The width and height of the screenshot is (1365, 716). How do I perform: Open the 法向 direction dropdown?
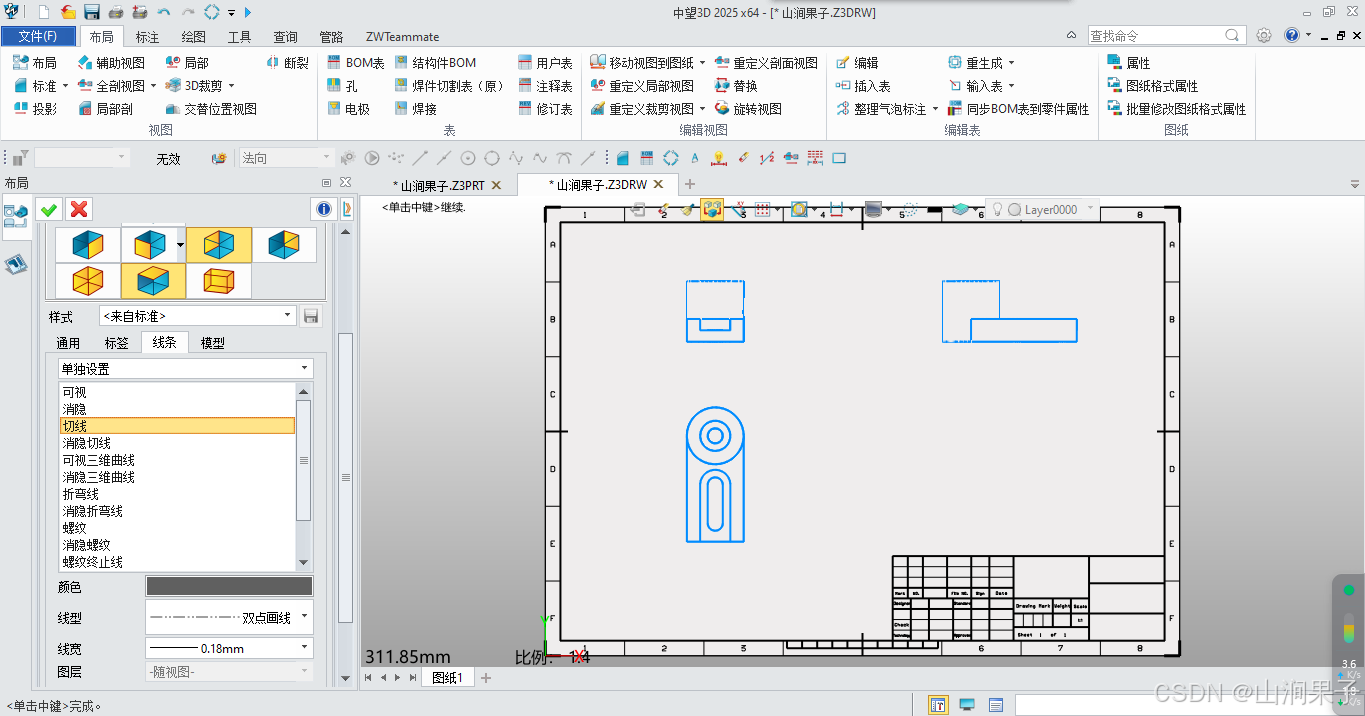pyautogui.click(x=286, y=158)
